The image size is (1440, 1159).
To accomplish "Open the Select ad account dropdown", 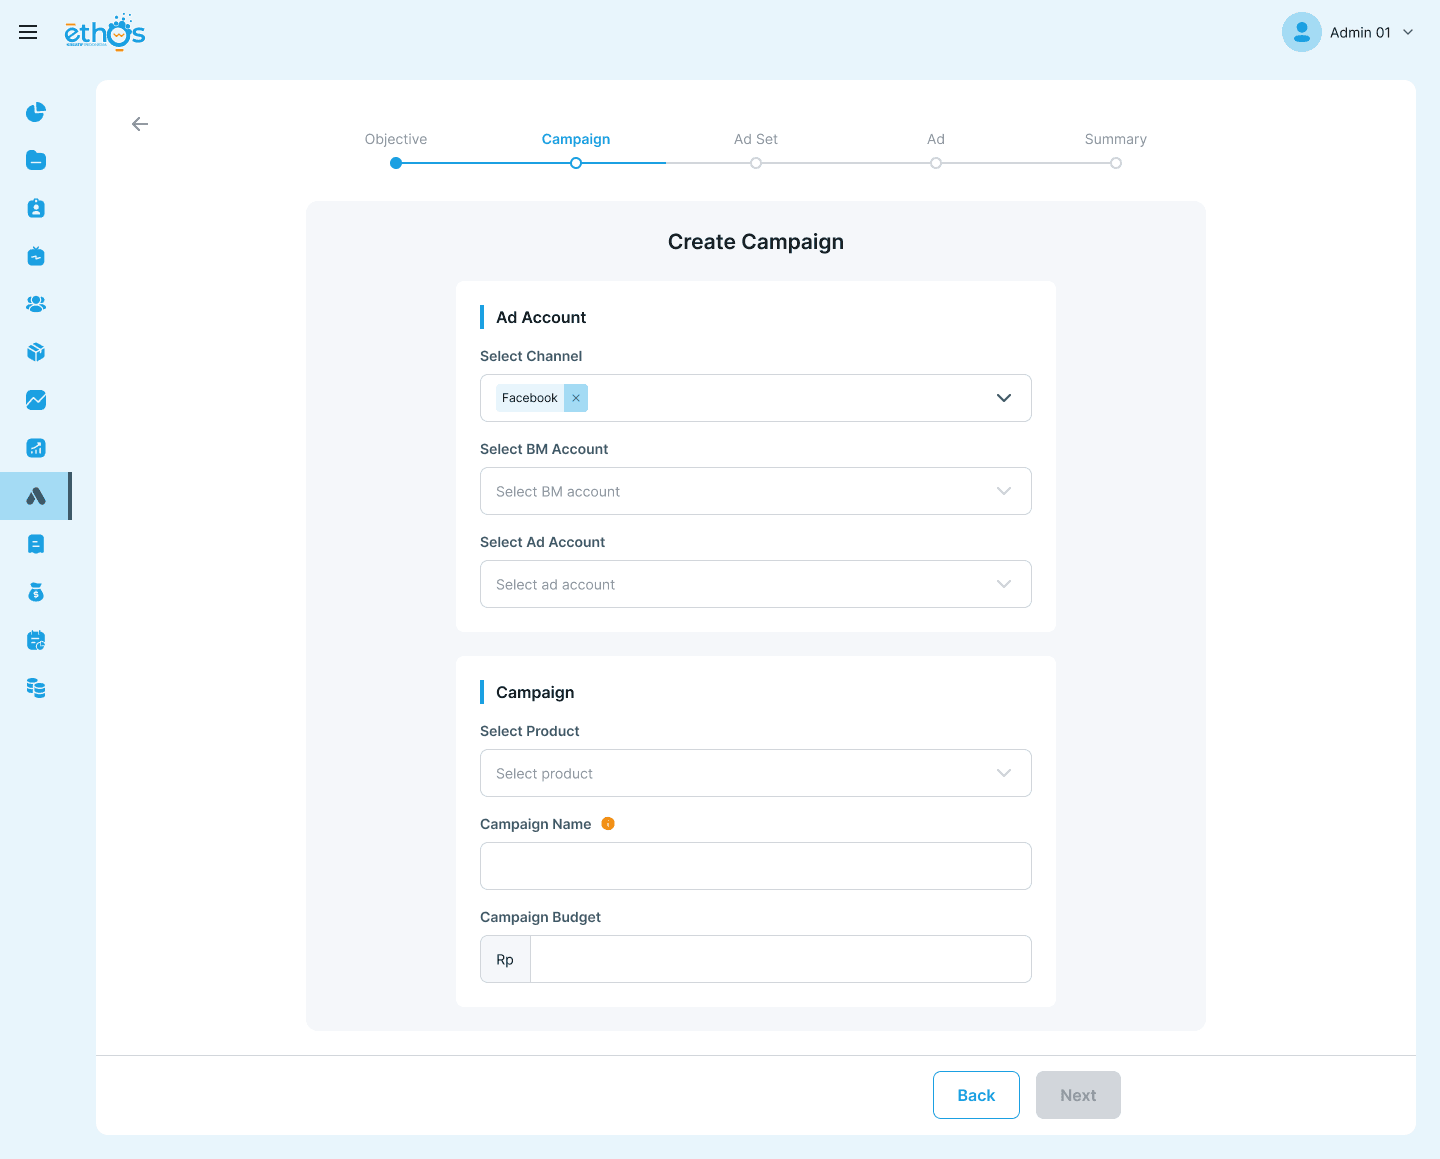I will (x=756, y=584).
